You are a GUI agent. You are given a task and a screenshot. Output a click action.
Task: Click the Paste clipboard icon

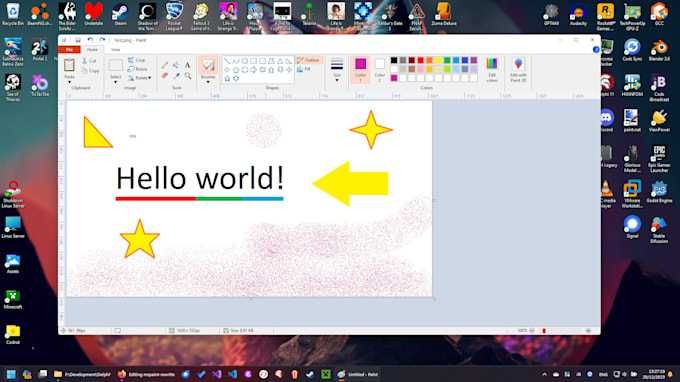tap(69, 65)
